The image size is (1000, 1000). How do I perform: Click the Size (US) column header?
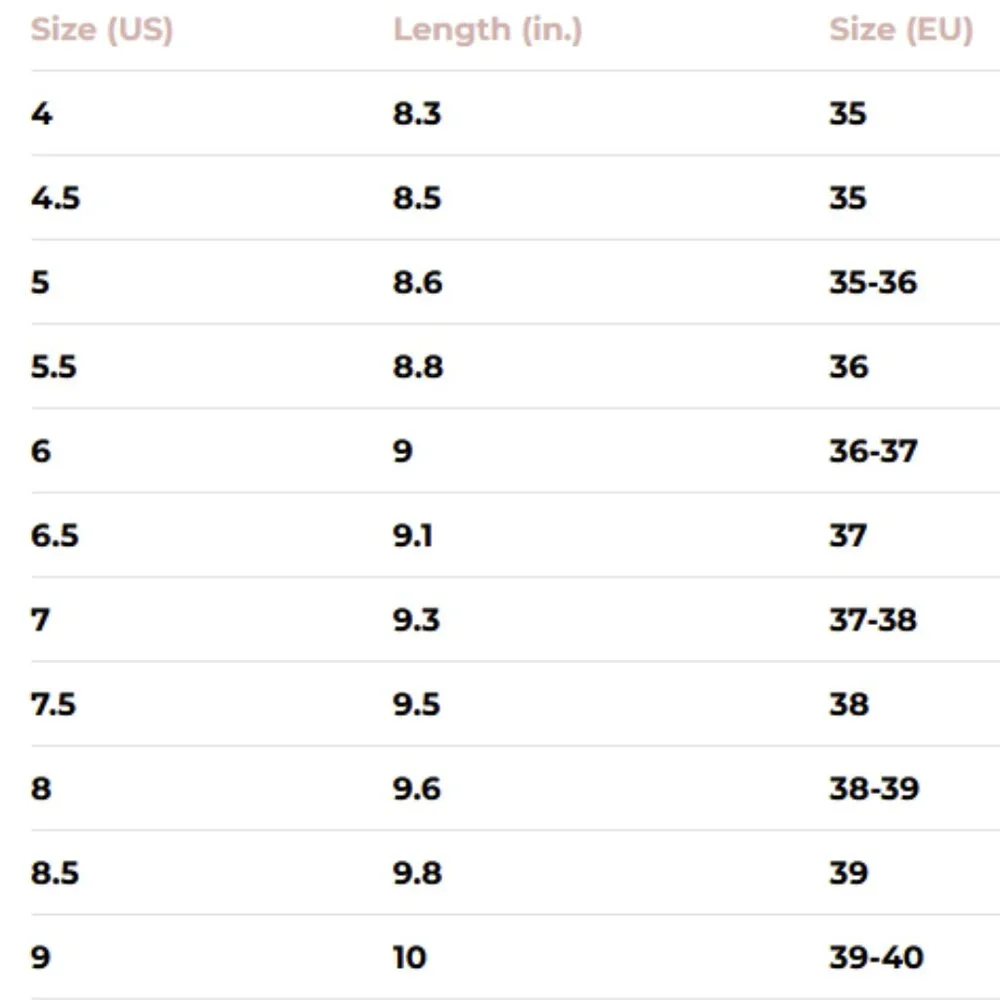tap(102, 30)
